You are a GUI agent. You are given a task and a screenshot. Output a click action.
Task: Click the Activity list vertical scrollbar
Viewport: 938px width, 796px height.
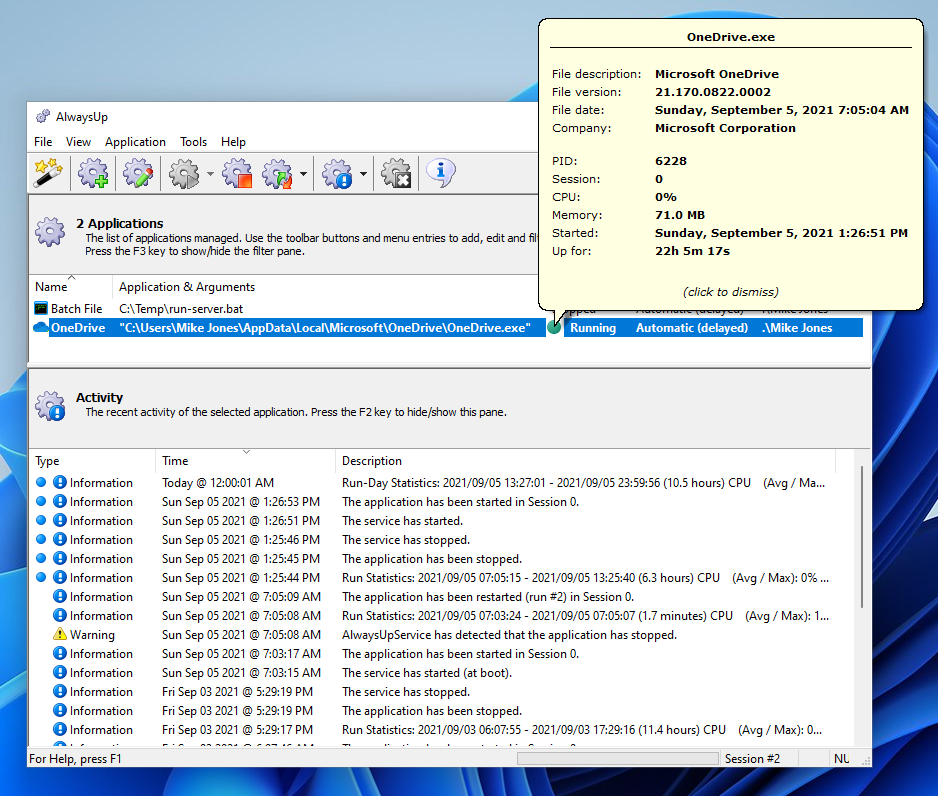pyautogui.click(x=861, y=537)
